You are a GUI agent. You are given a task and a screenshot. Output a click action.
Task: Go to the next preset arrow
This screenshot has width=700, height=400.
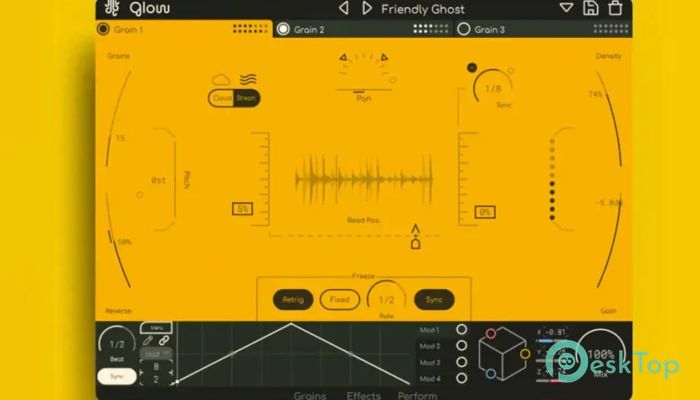[x=367, y=9]
